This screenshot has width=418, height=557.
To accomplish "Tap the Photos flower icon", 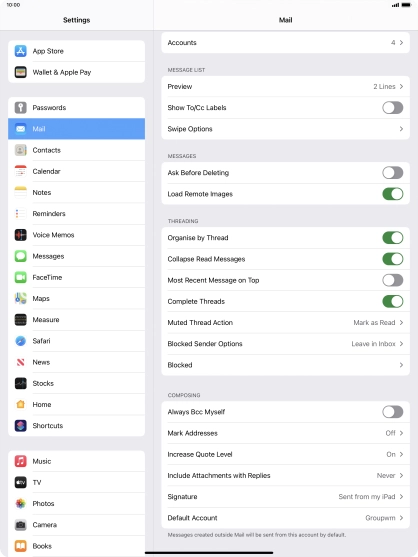I will pos(21,503).
